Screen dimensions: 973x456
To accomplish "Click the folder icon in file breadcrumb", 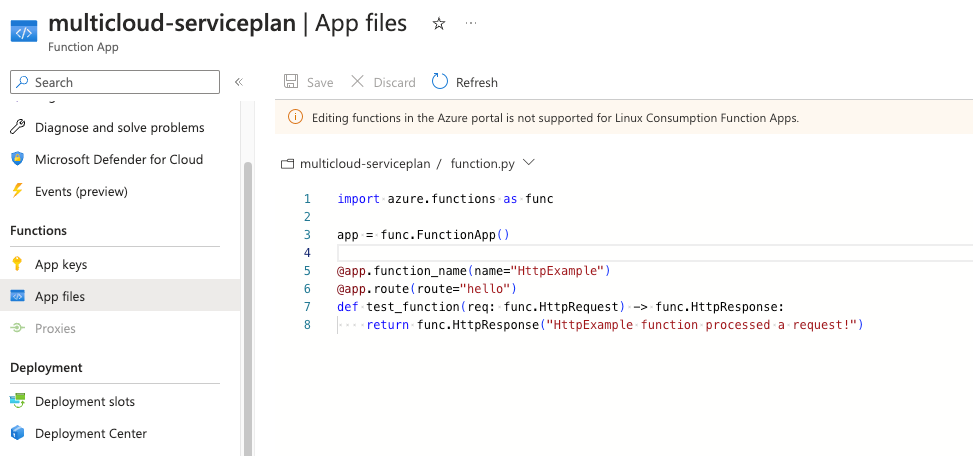I will point(287,164).
